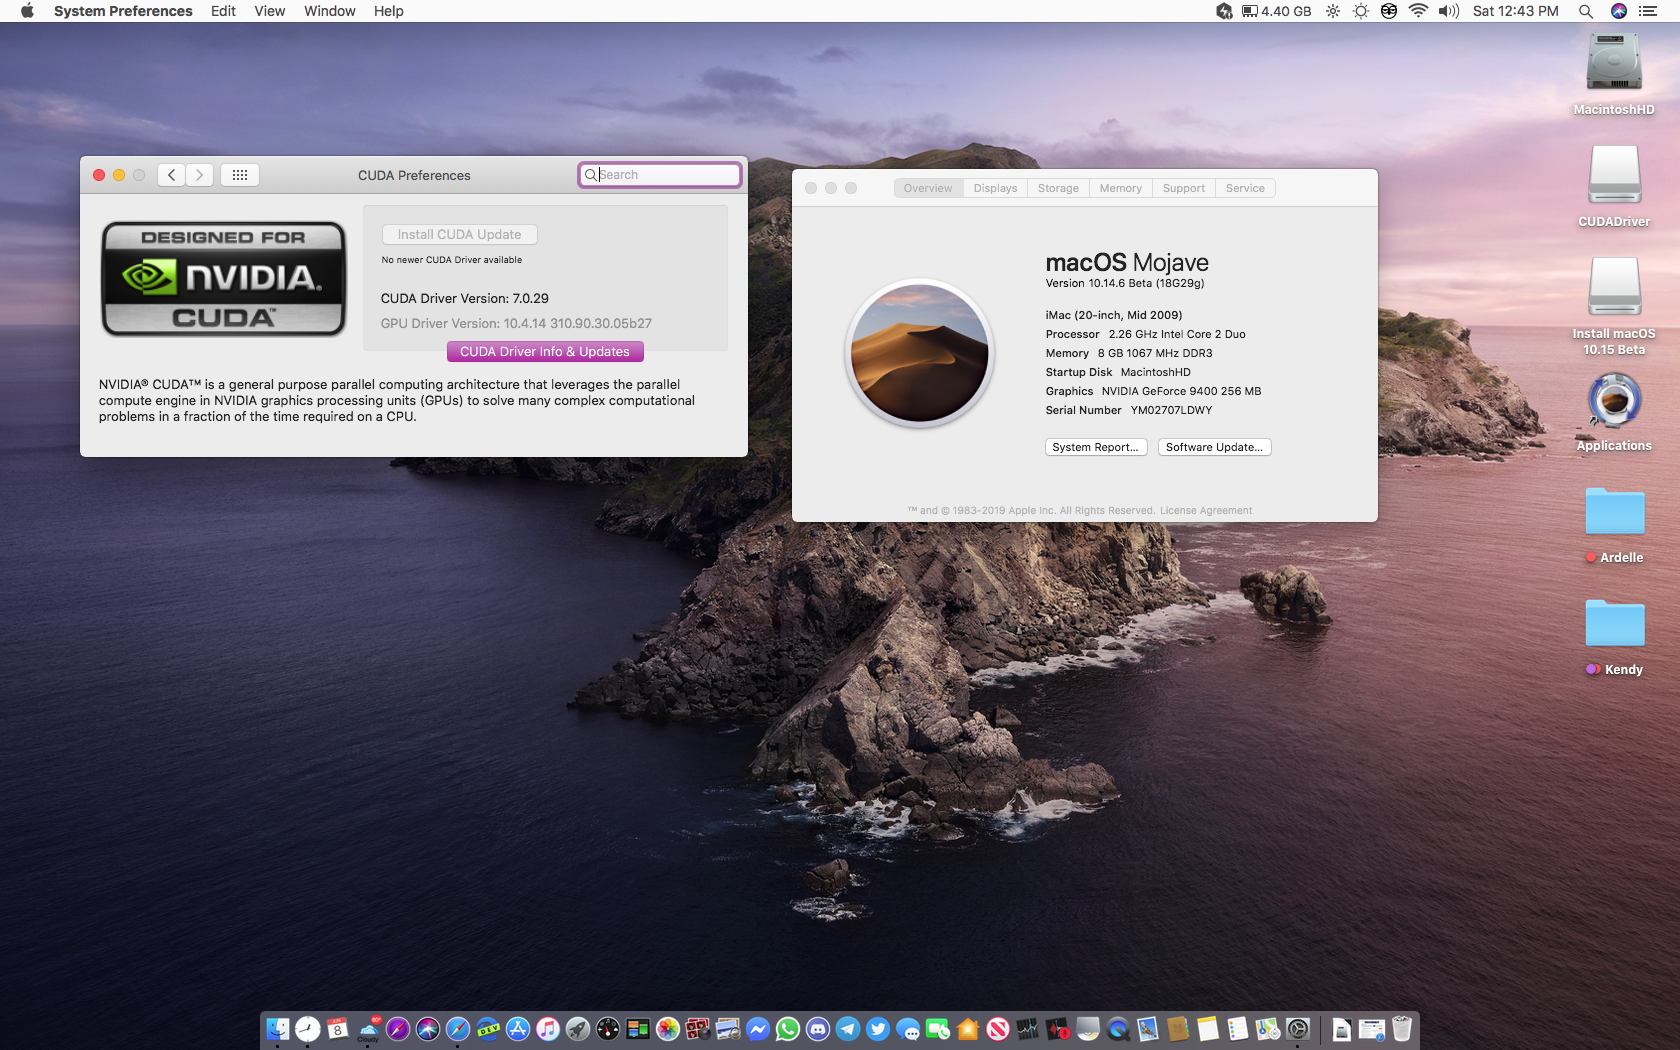Open Voice Memos in the dock

point(1058,1029)
